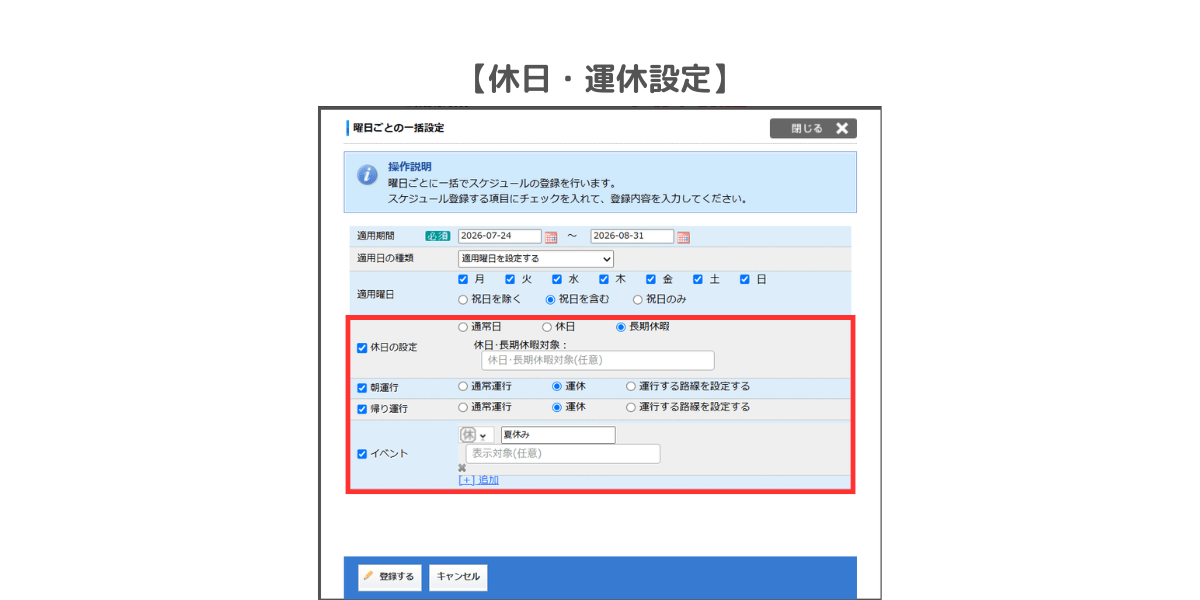The image size is (1200, 600).
Task: Click the [+] 追加 link
Action: point(478,480)
